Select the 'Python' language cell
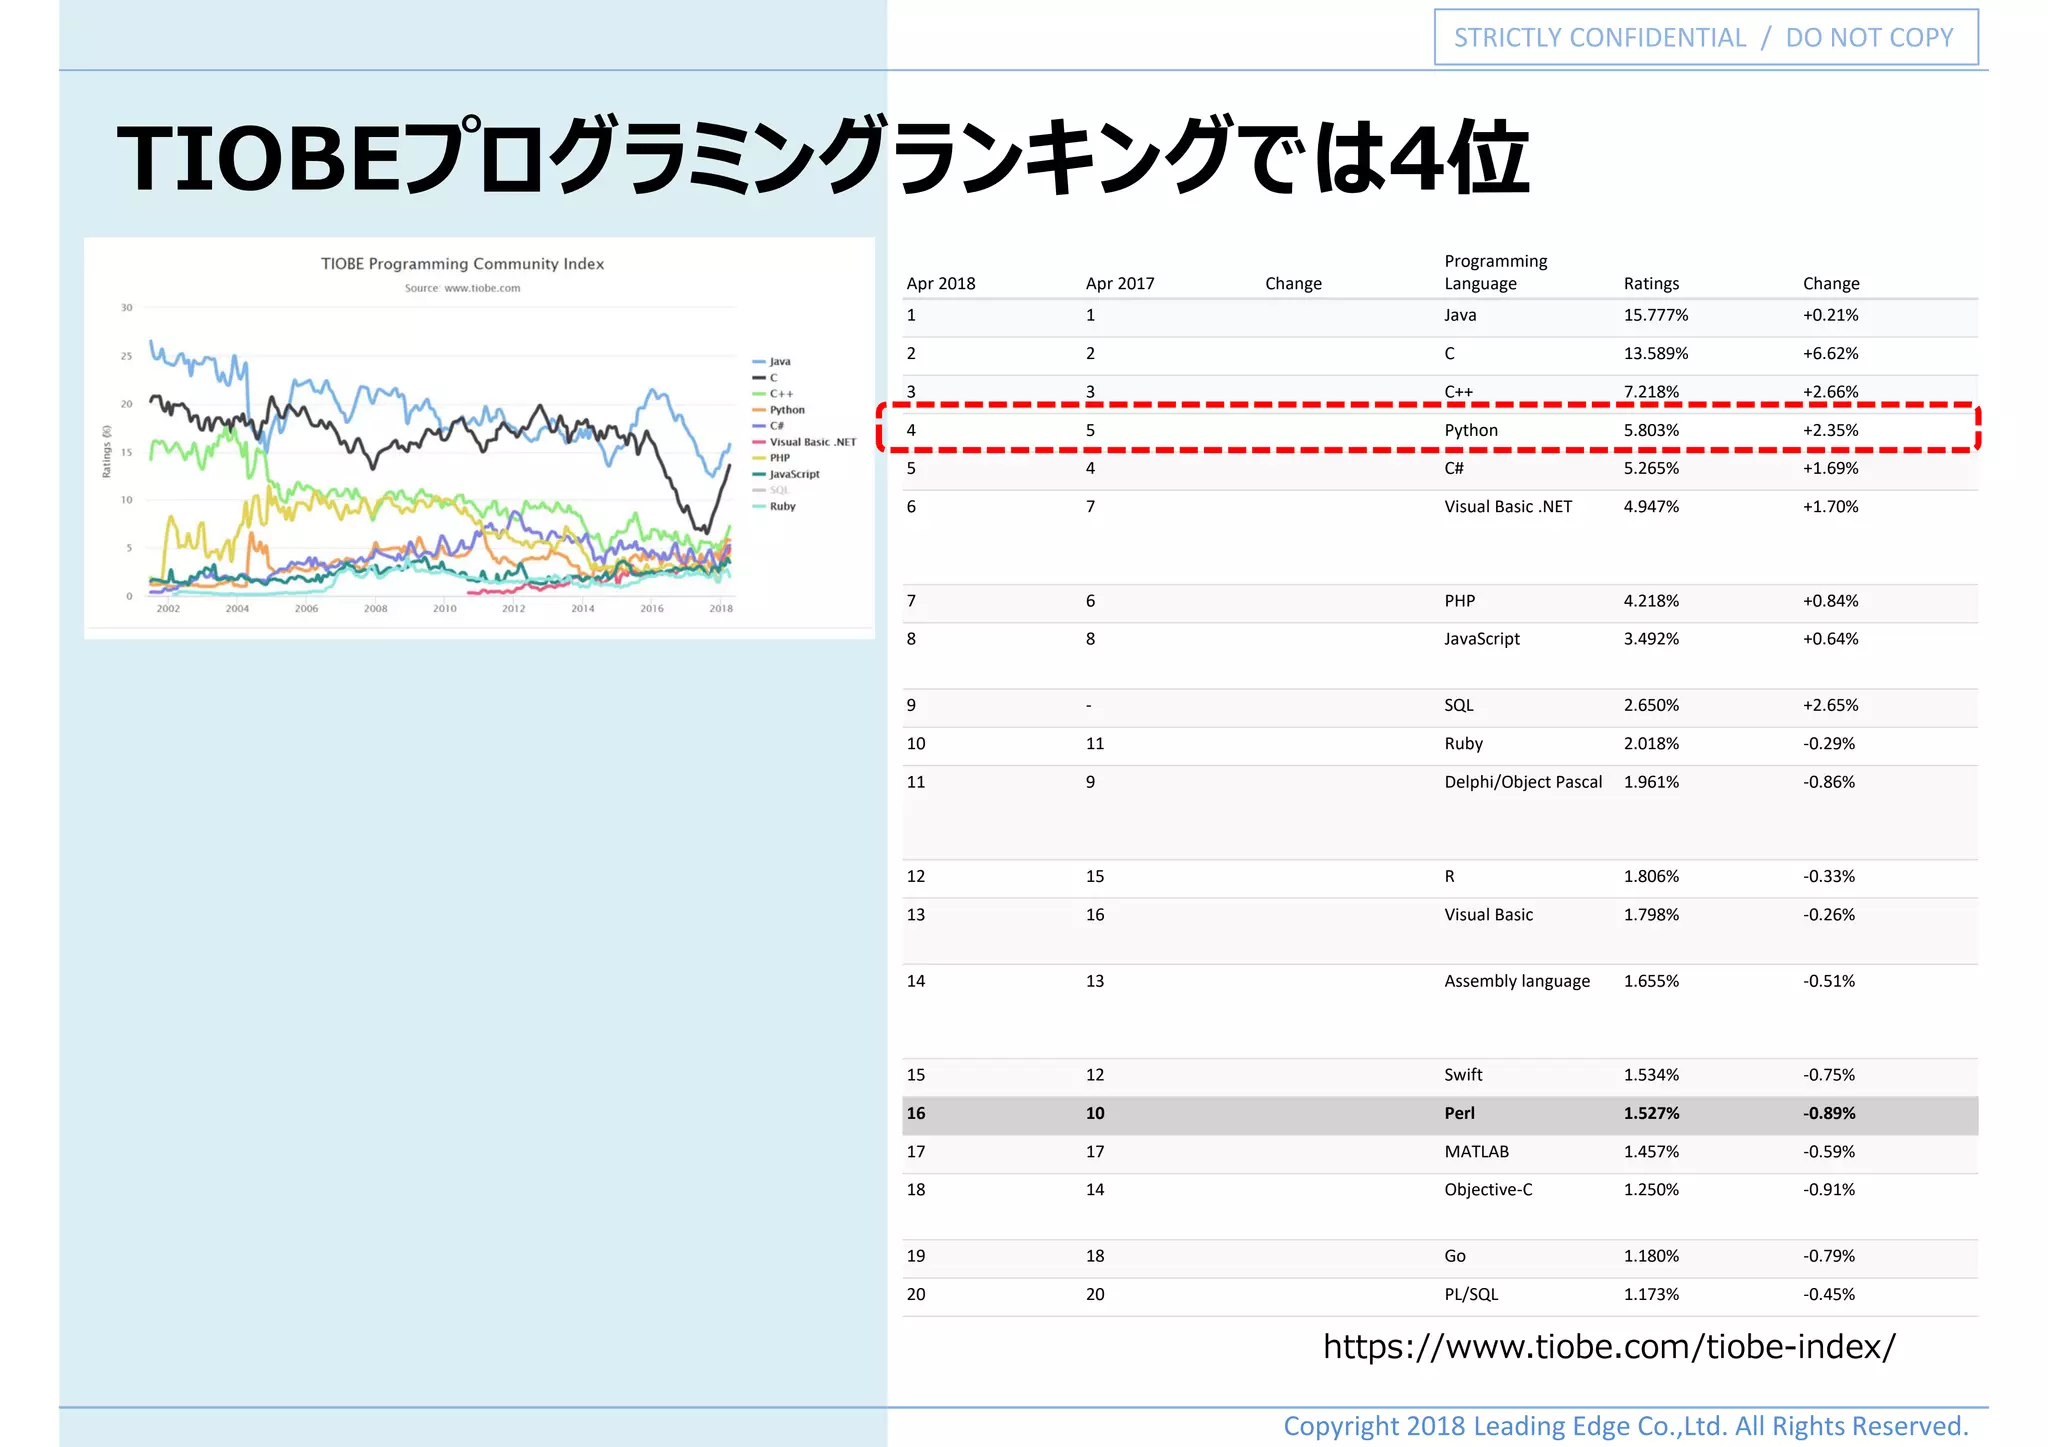This screenshot has width=2048, height=1447. (1471, 430)
